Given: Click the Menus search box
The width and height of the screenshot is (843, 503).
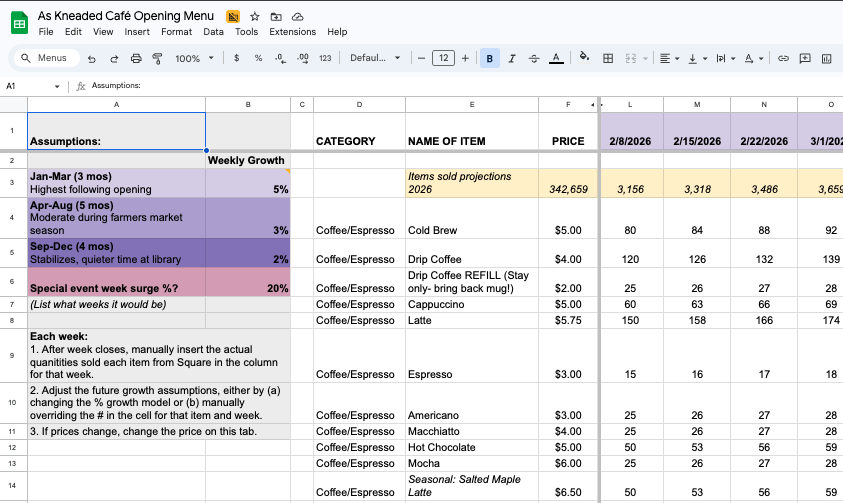Looking at the screenshot, I should (x=47, y=58).
